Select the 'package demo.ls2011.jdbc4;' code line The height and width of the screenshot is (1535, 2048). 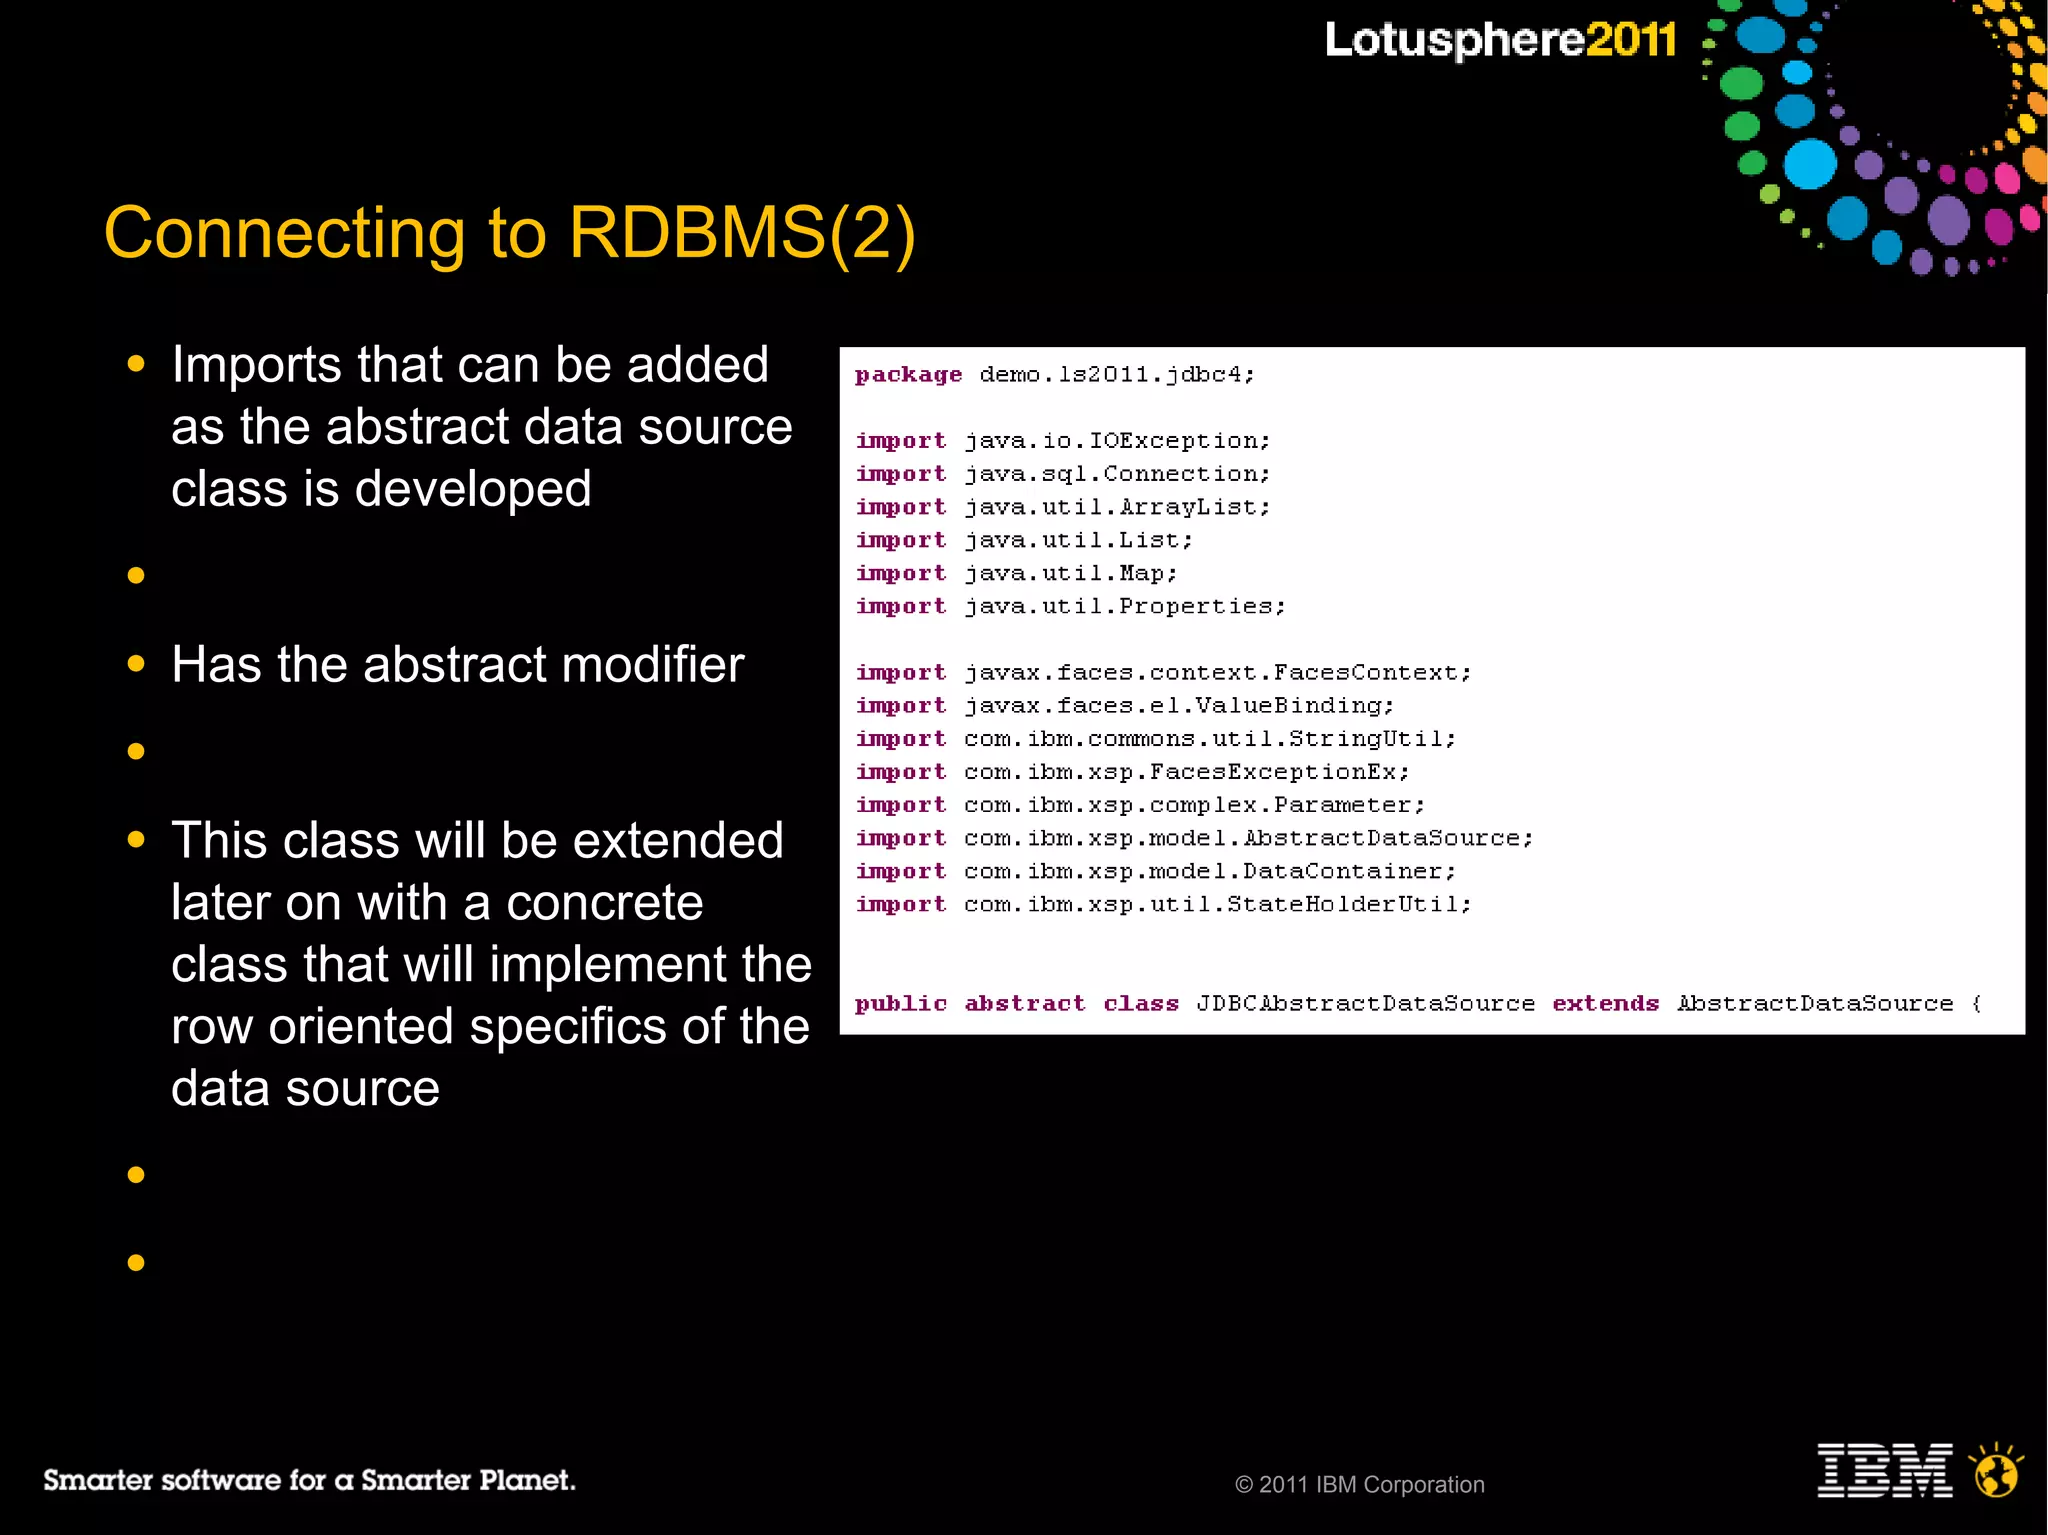pyautogui.click(x=1054, y=374)
